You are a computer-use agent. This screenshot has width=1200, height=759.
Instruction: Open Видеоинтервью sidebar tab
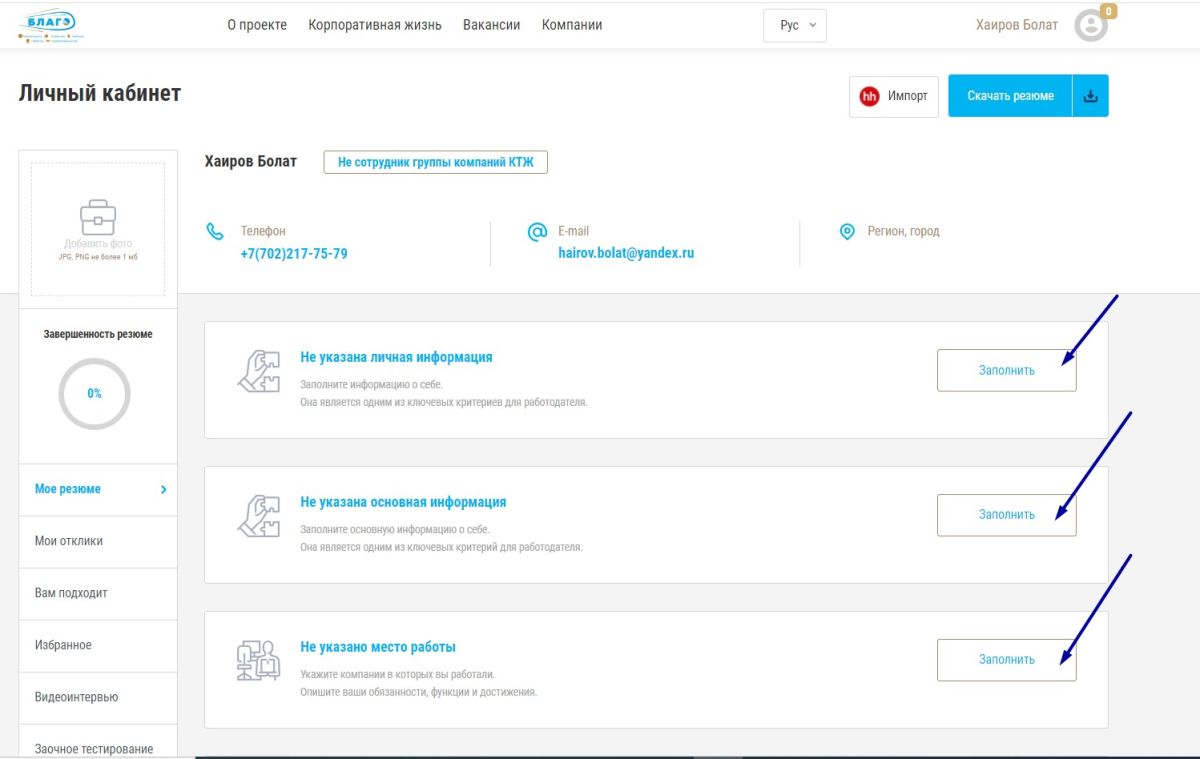click(x=98, y=698)
